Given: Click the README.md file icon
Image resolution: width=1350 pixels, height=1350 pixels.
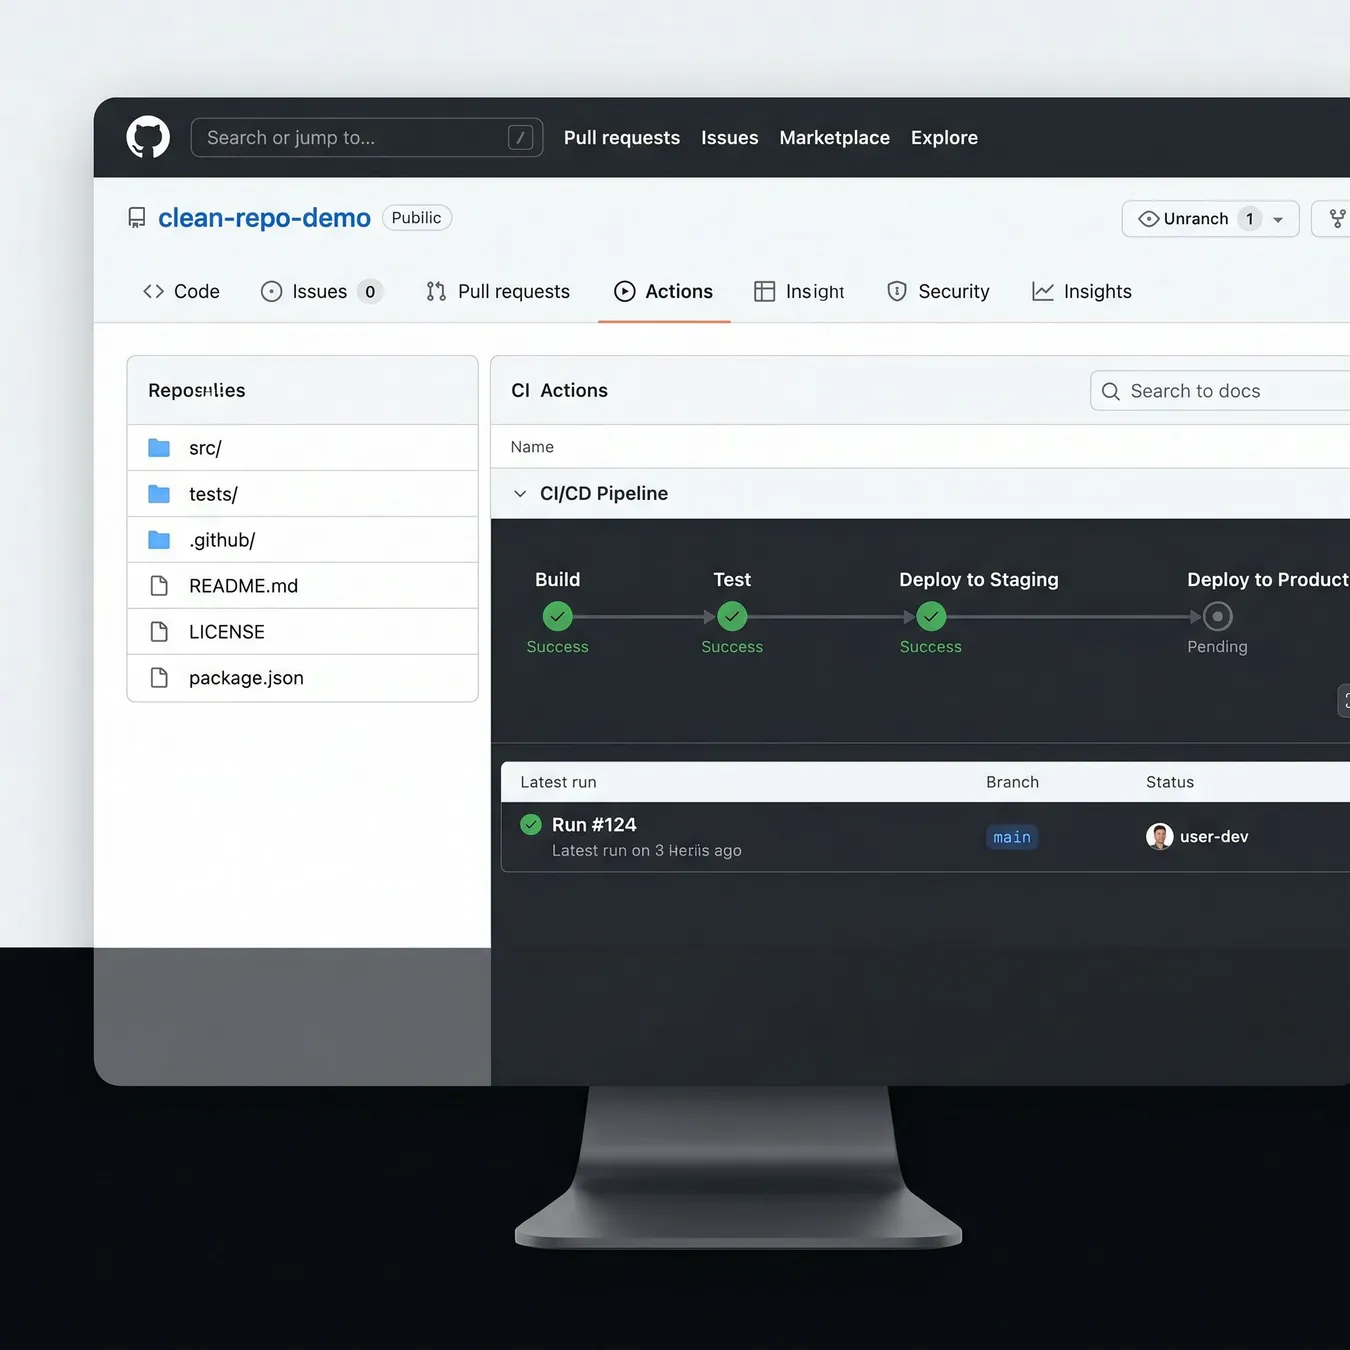Looking at the screenshot, I should coord(159,585).
